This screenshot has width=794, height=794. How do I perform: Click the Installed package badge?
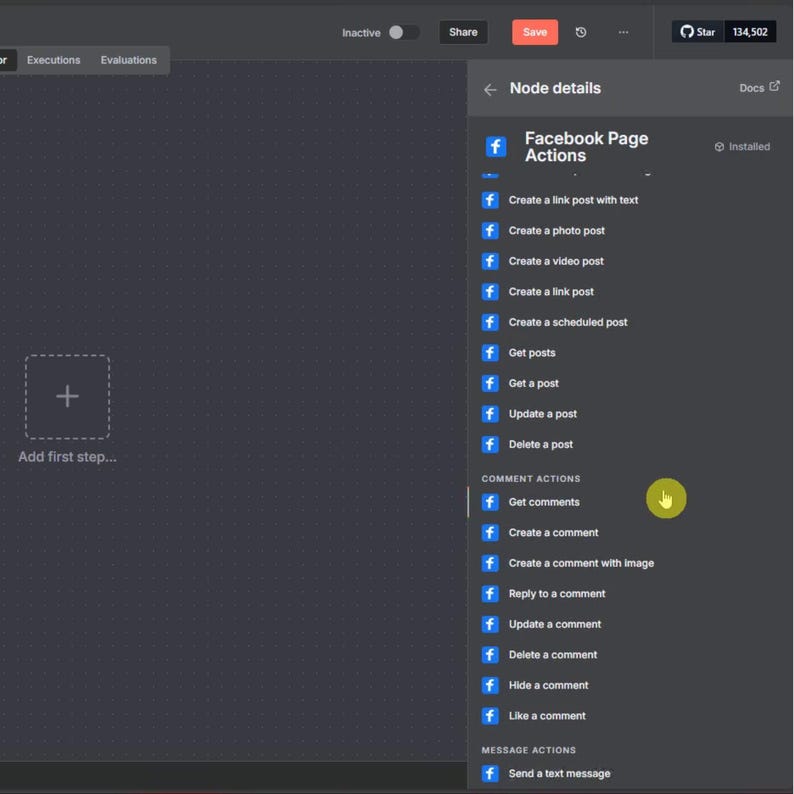[742, 147]
